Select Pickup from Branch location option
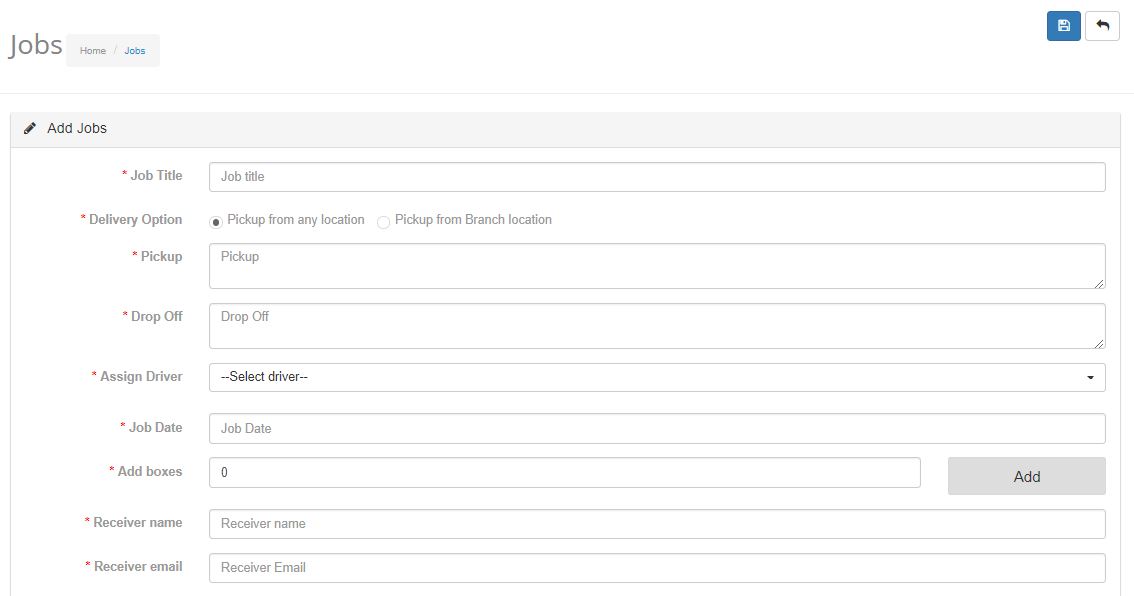This screenshot has width=1134, height=596. point(383,222)
